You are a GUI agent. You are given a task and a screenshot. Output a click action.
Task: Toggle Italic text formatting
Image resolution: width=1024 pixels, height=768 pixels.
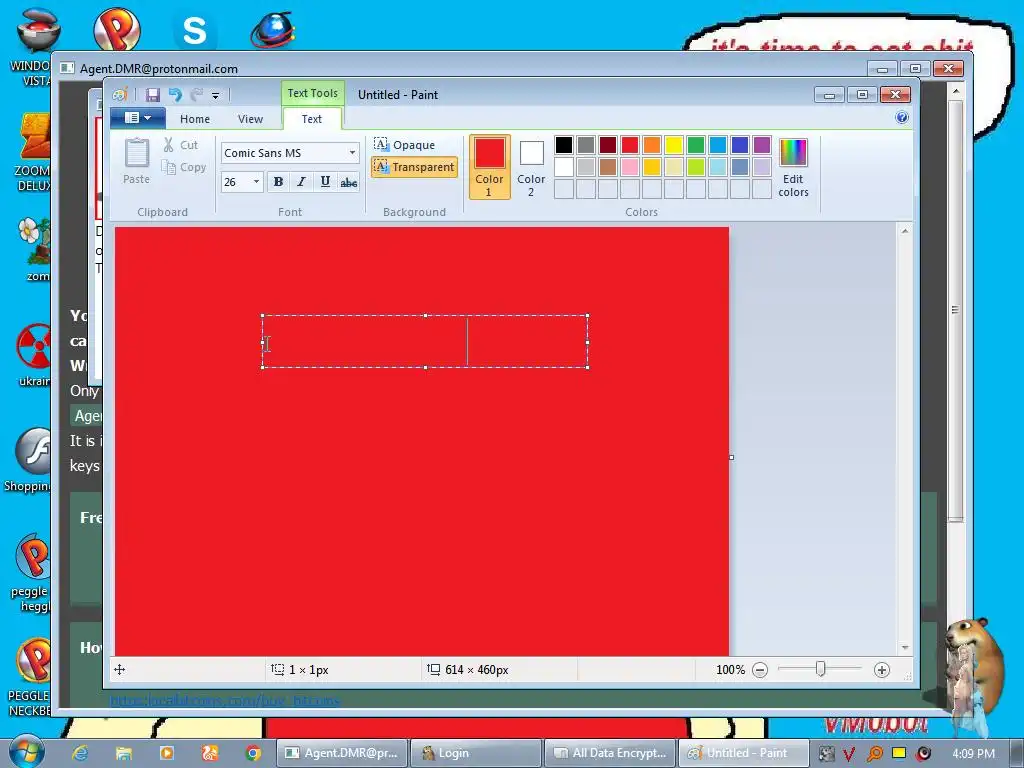click(x=301, y=182)
